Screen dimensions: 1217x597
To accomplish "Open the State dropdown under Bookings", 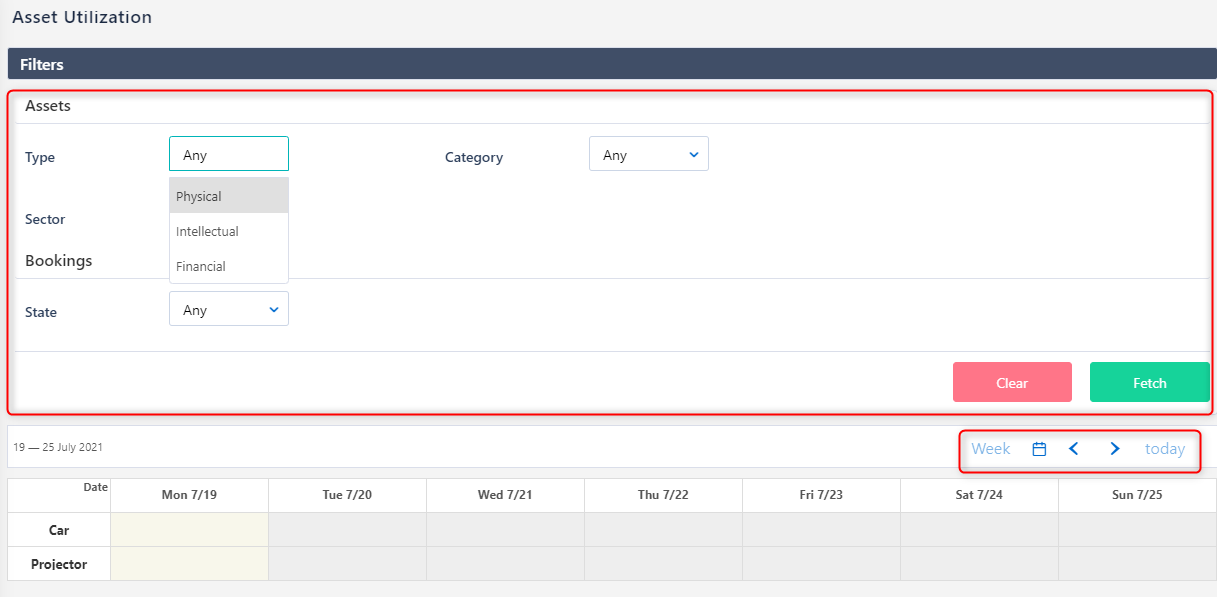I will (x=228, y=308).
